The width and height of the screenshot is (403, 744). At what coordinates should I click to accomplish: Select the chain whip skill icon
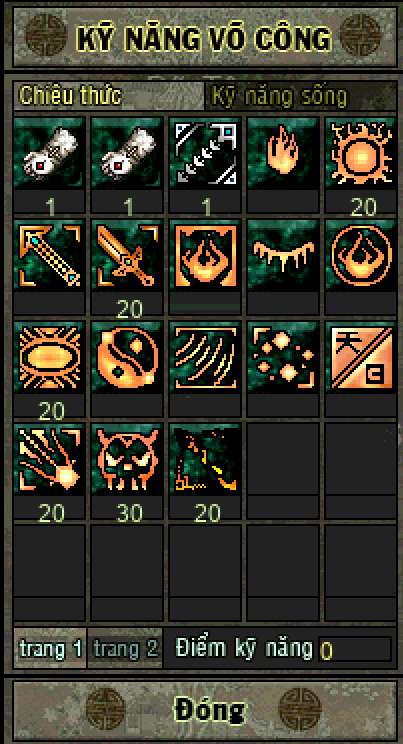[205, 153]
